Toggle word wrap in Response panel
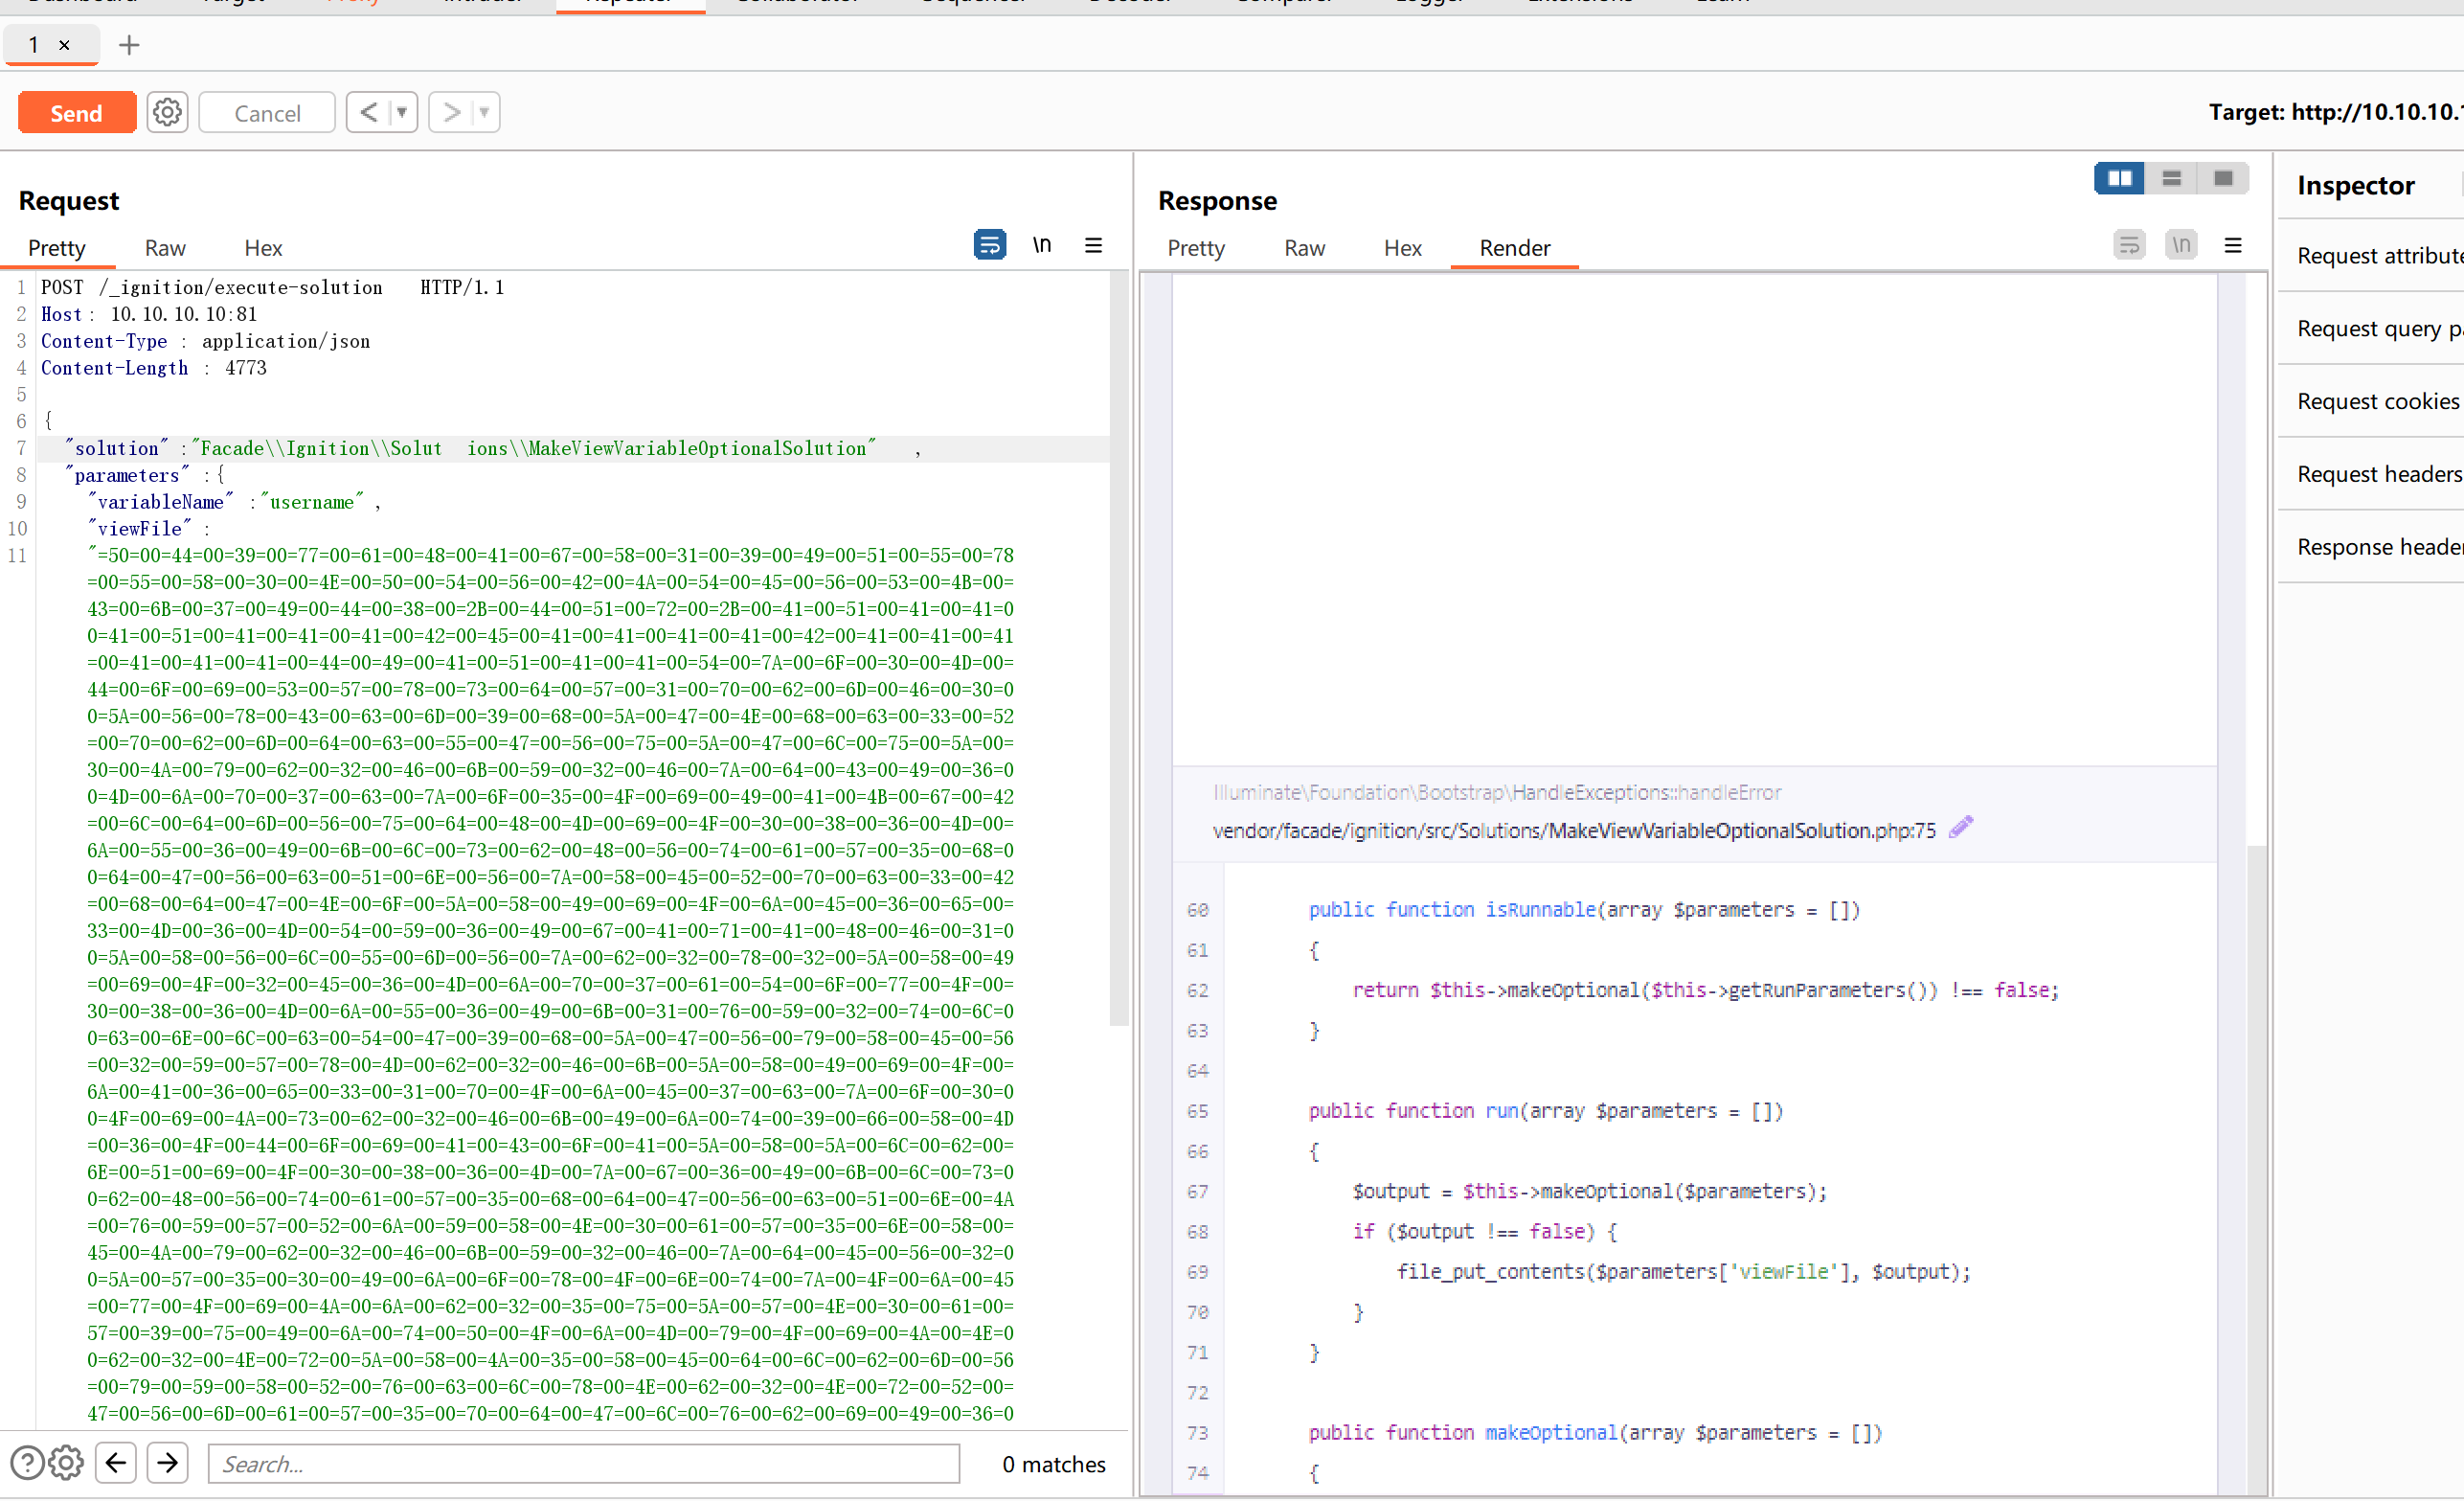2464x1501 pixels. [x=2129, y=245]
